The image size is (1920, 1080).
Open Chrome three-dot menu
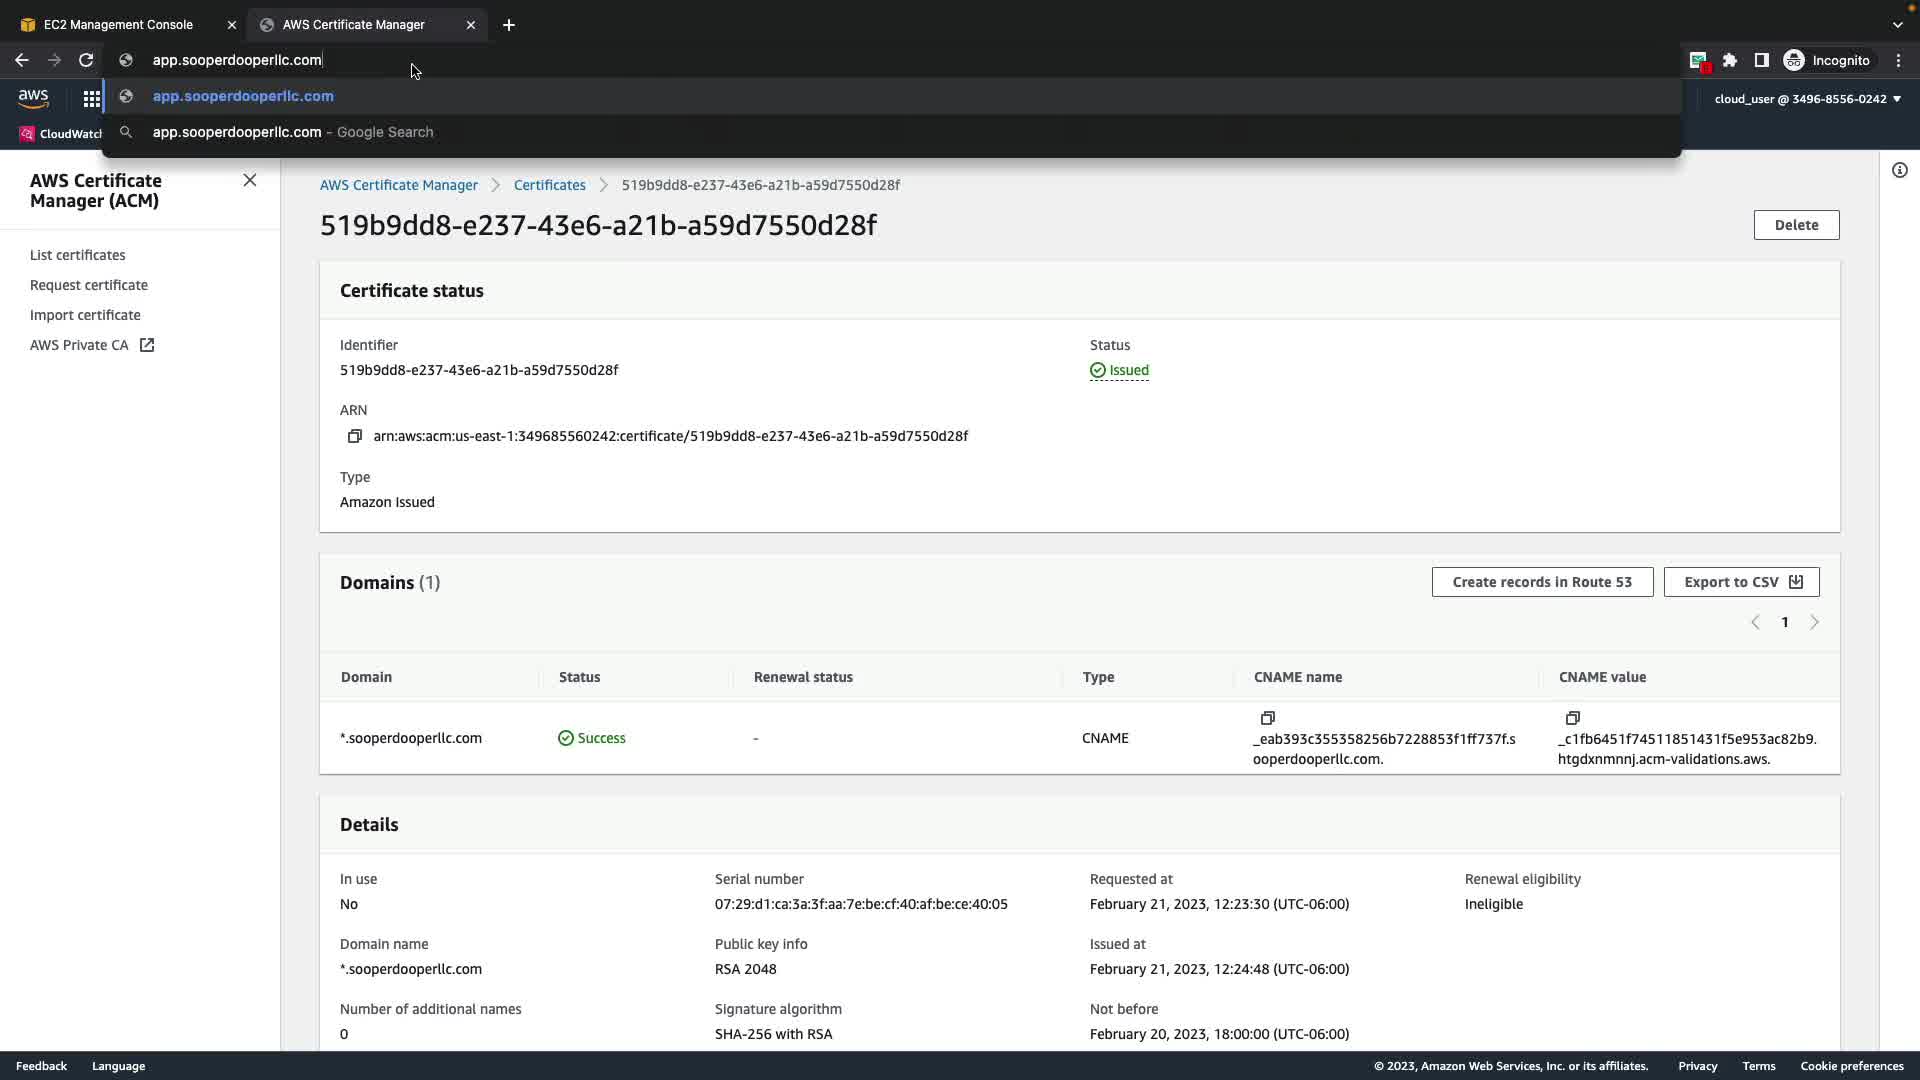tap(1898, 60)
